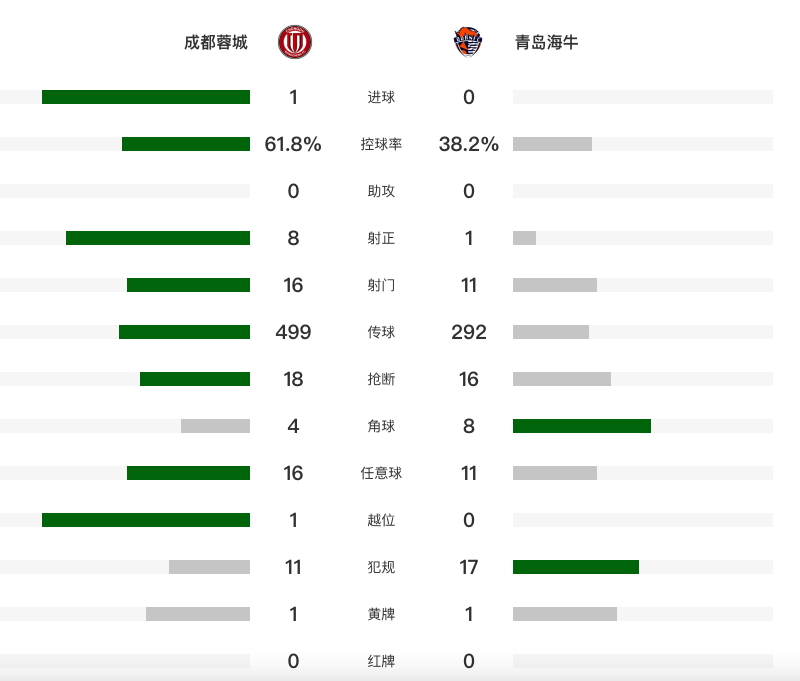Click 青岛海牛's 17 fouls value
The width and height of the screenshot is (800, 681).
point(469,567)
